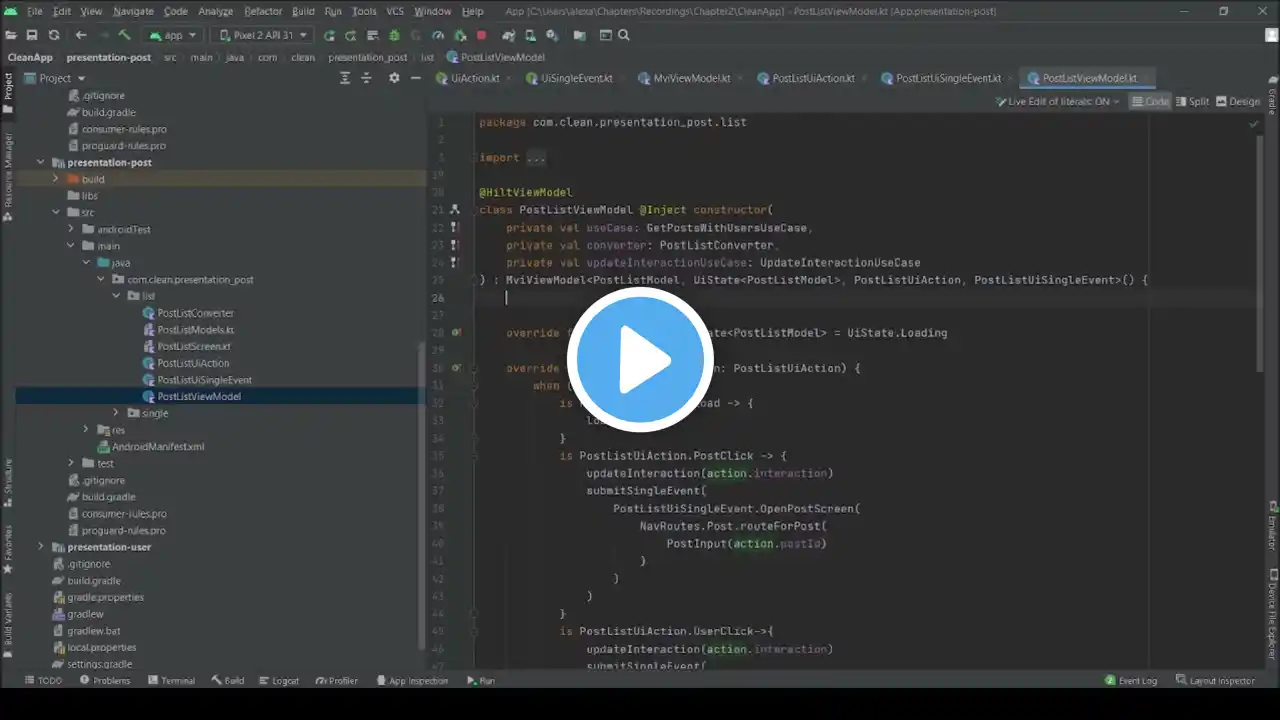Image resolution: width=1280 pixels, height=720 pixels.
Task: Open the Event Log button
Action: (x=1131, y=680)
